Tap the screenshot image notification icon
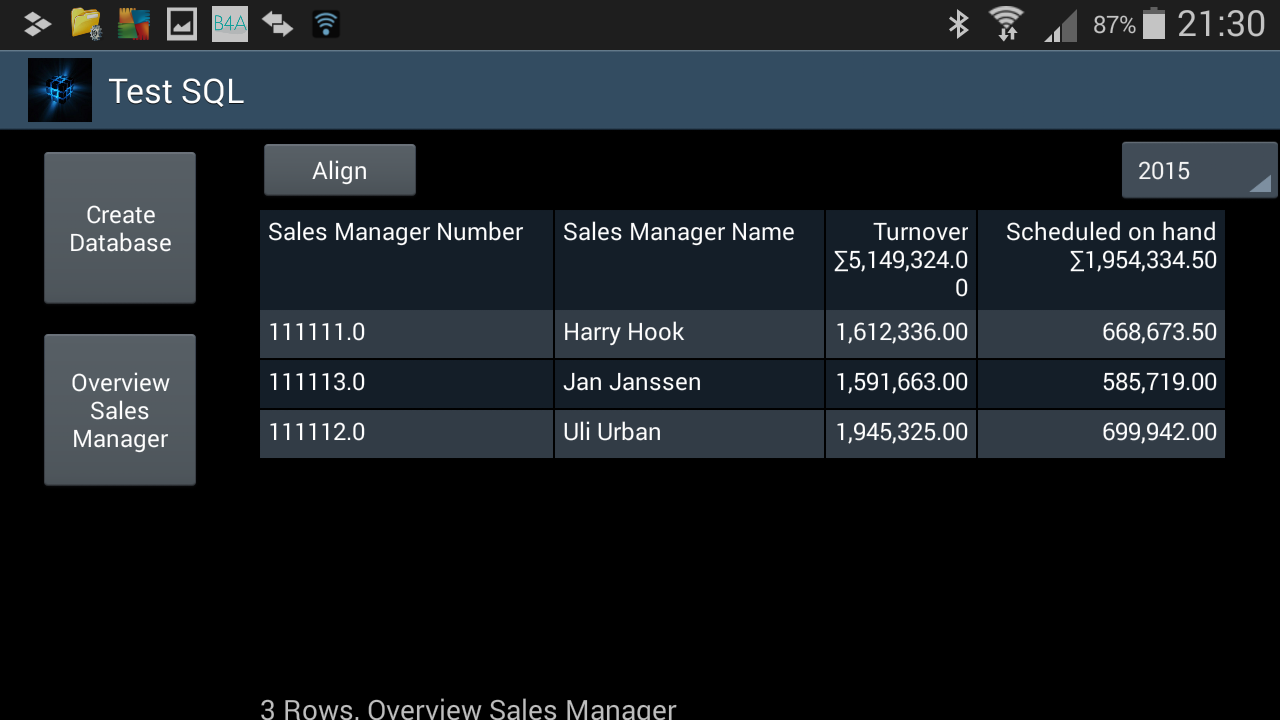The height and width of the screenshot is (720, 1280). tap(182, 24)
